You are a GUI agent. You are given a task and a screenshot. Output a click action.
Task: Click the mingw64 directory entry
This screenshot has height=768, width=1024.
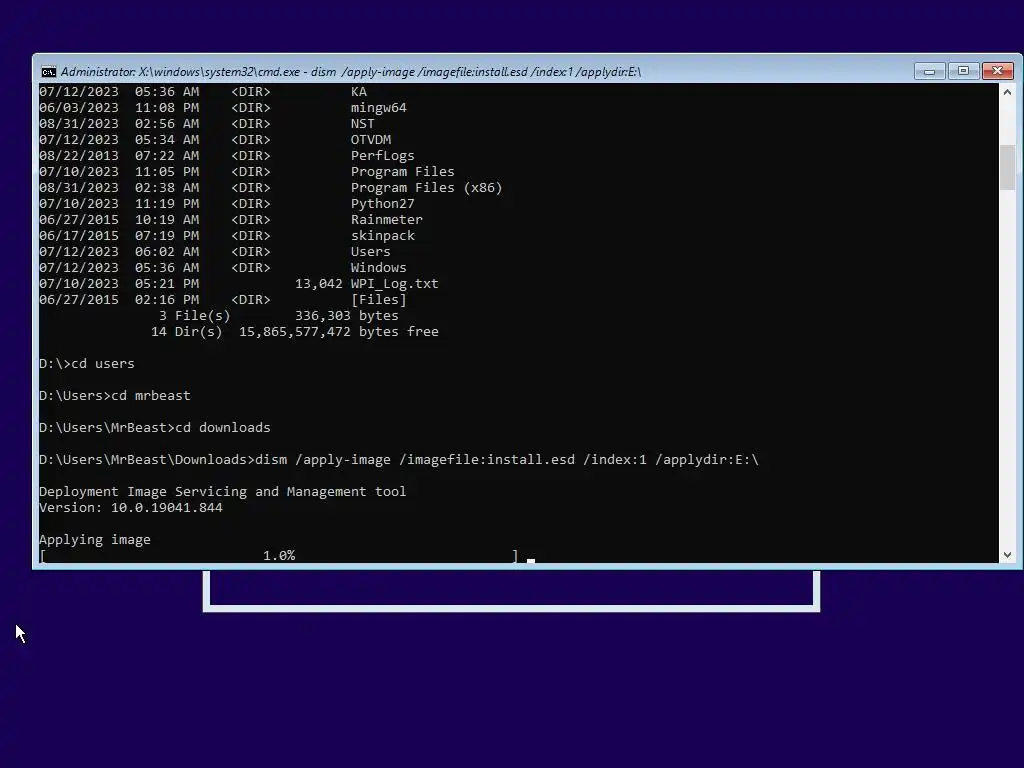pos(379,108)
